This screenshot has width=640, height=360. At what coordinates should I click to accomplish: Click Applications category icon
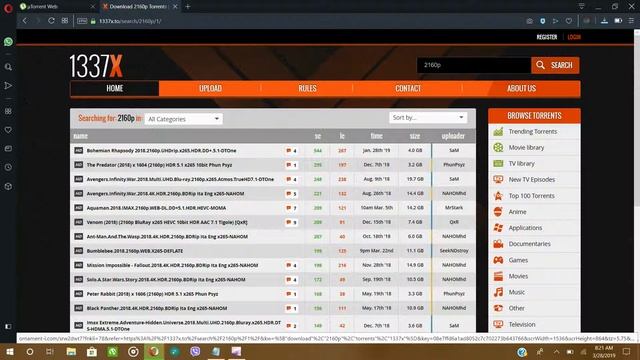[x=498, y=228]
